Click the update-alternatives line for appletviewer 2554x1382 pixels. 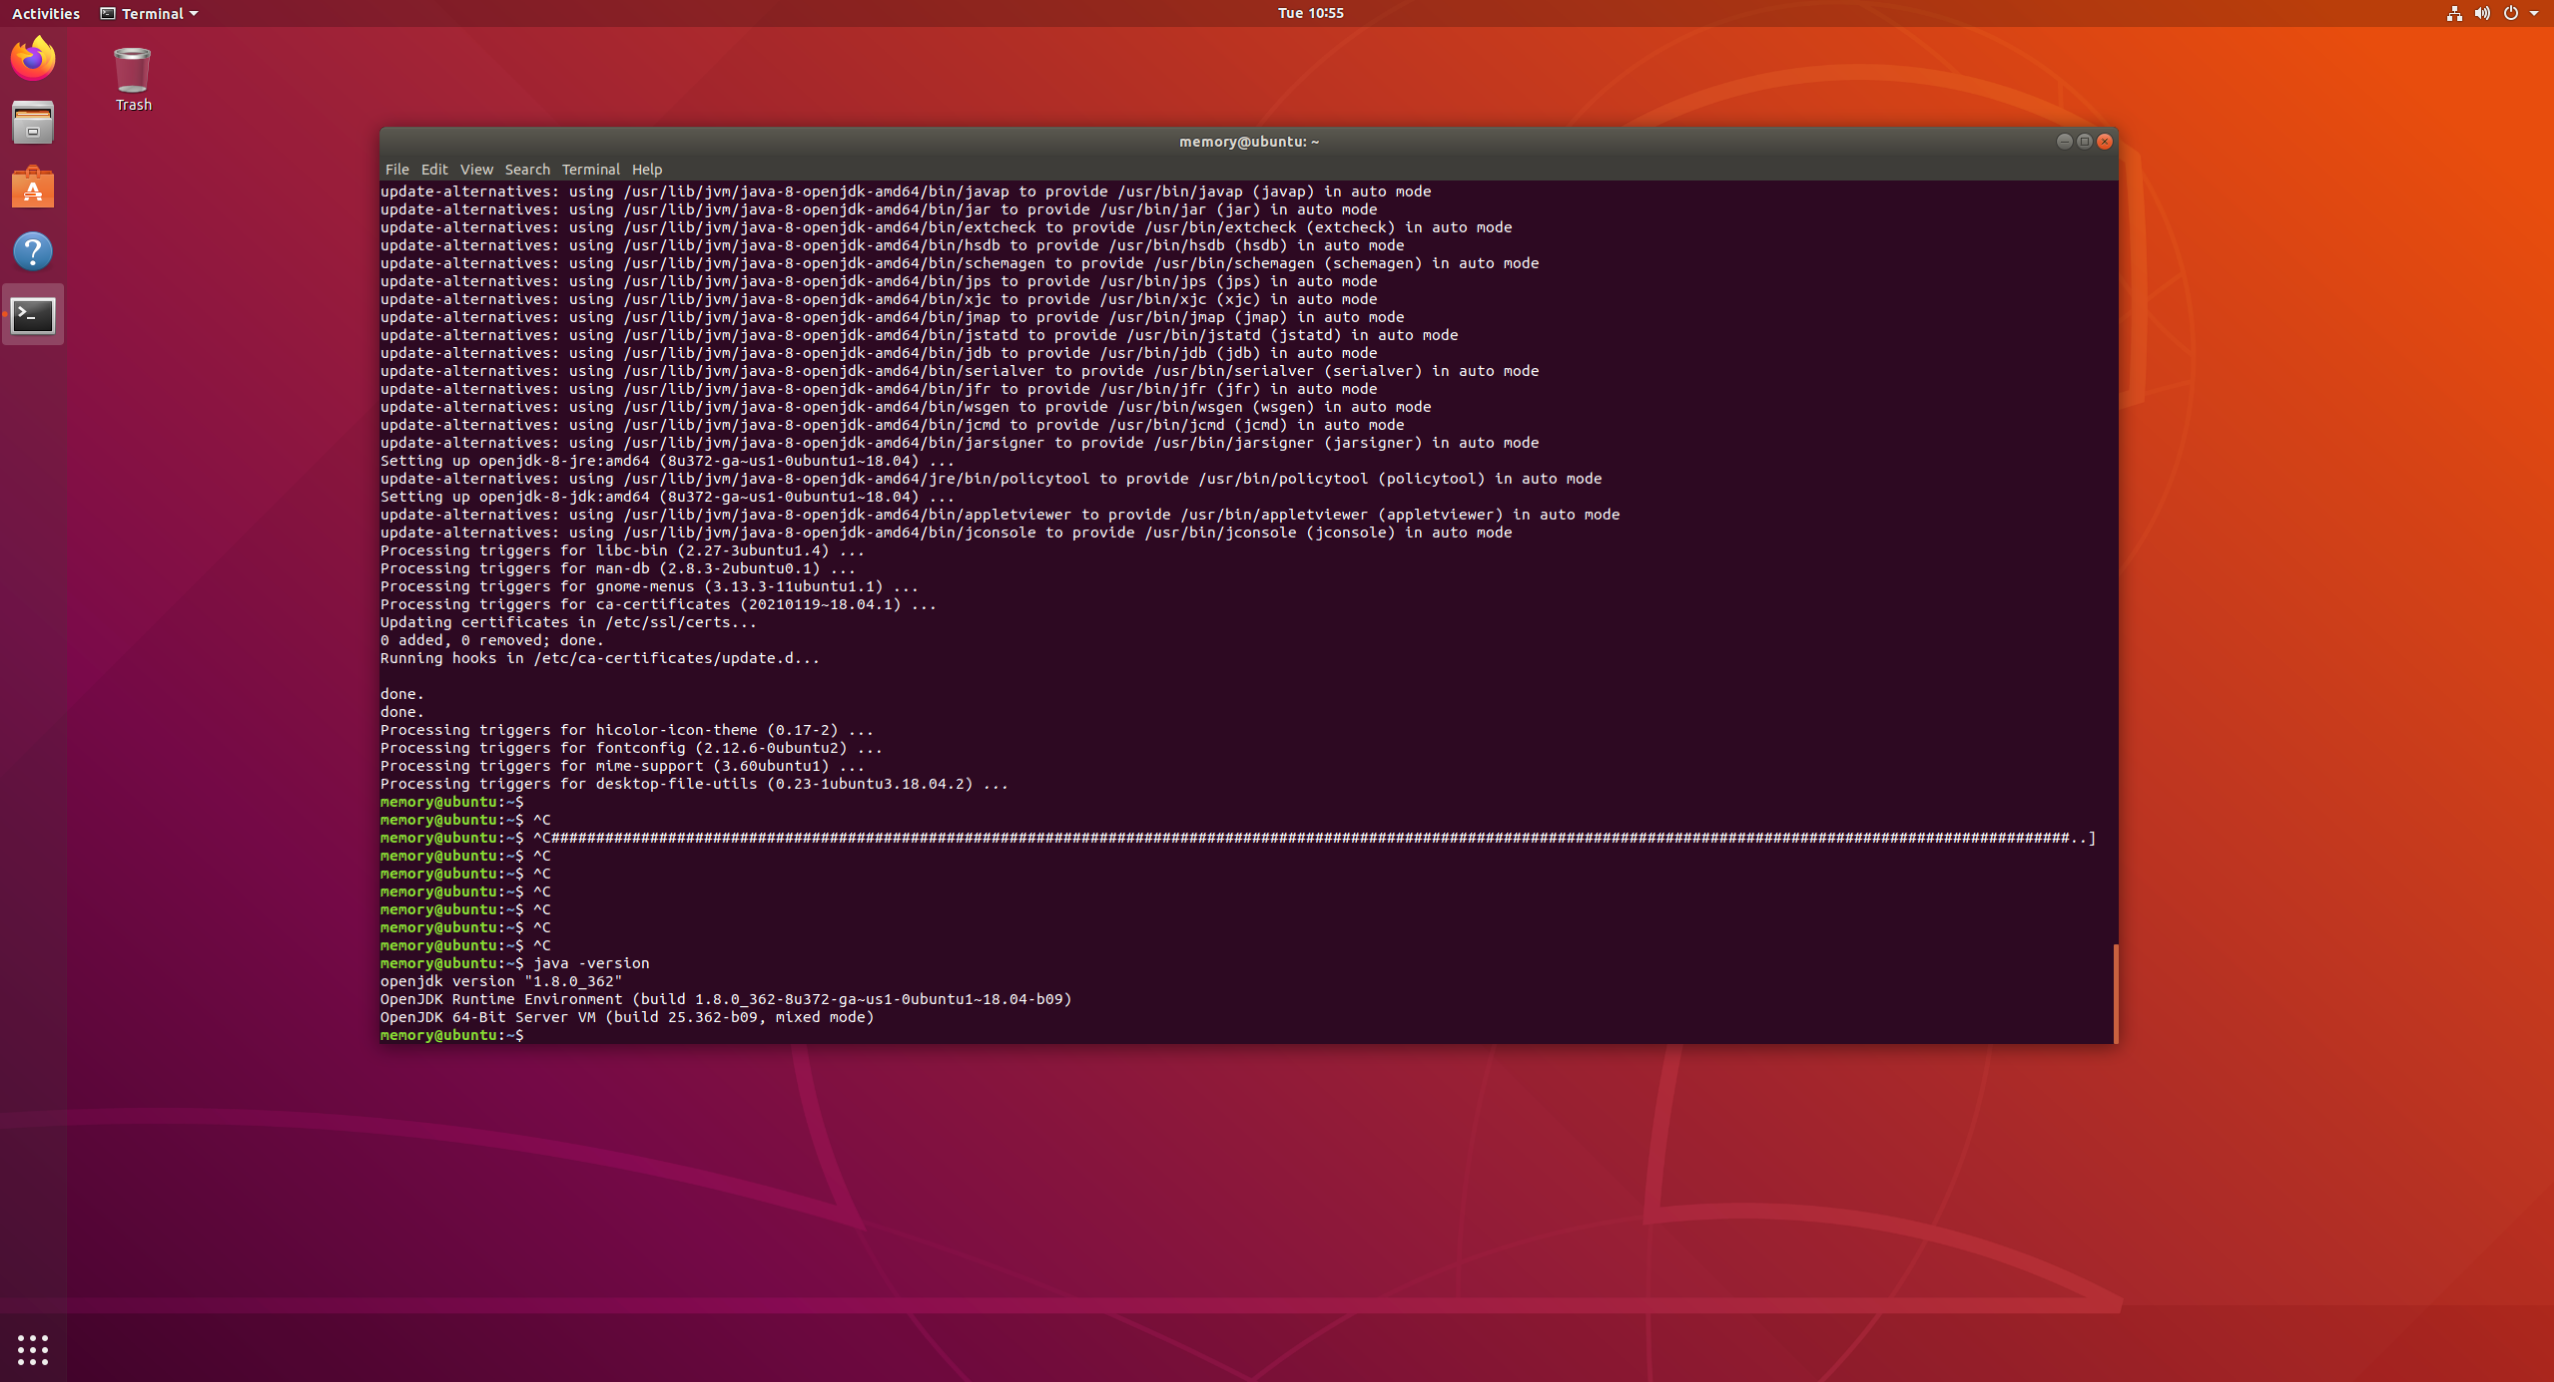coord(1000,515)
